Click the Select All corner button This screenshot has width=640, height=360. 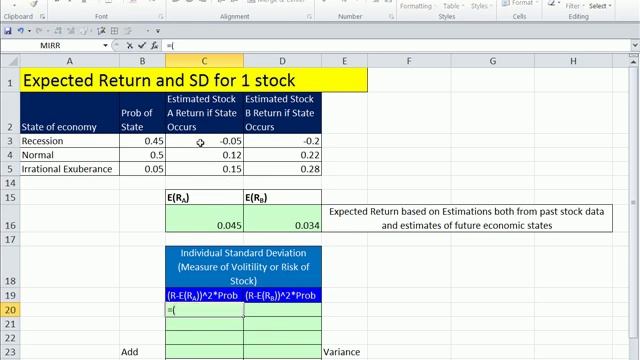click(x=10, y=61)
